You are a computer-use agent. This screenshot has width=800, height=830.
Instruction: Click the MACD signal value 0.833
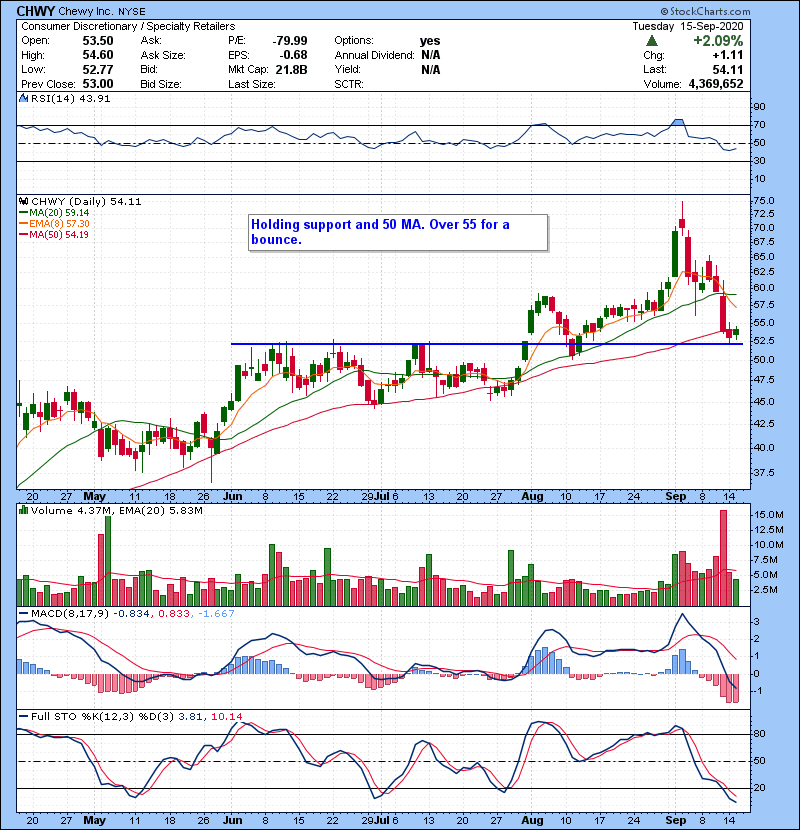pos(174,614)
